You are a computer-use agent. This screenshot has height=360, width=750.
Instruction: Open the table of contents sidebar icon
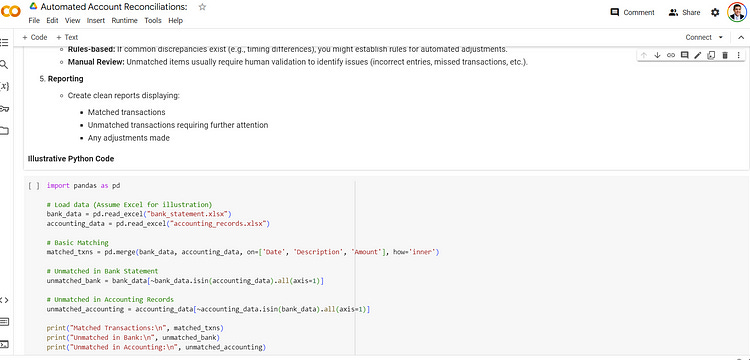tap(4, 43)
